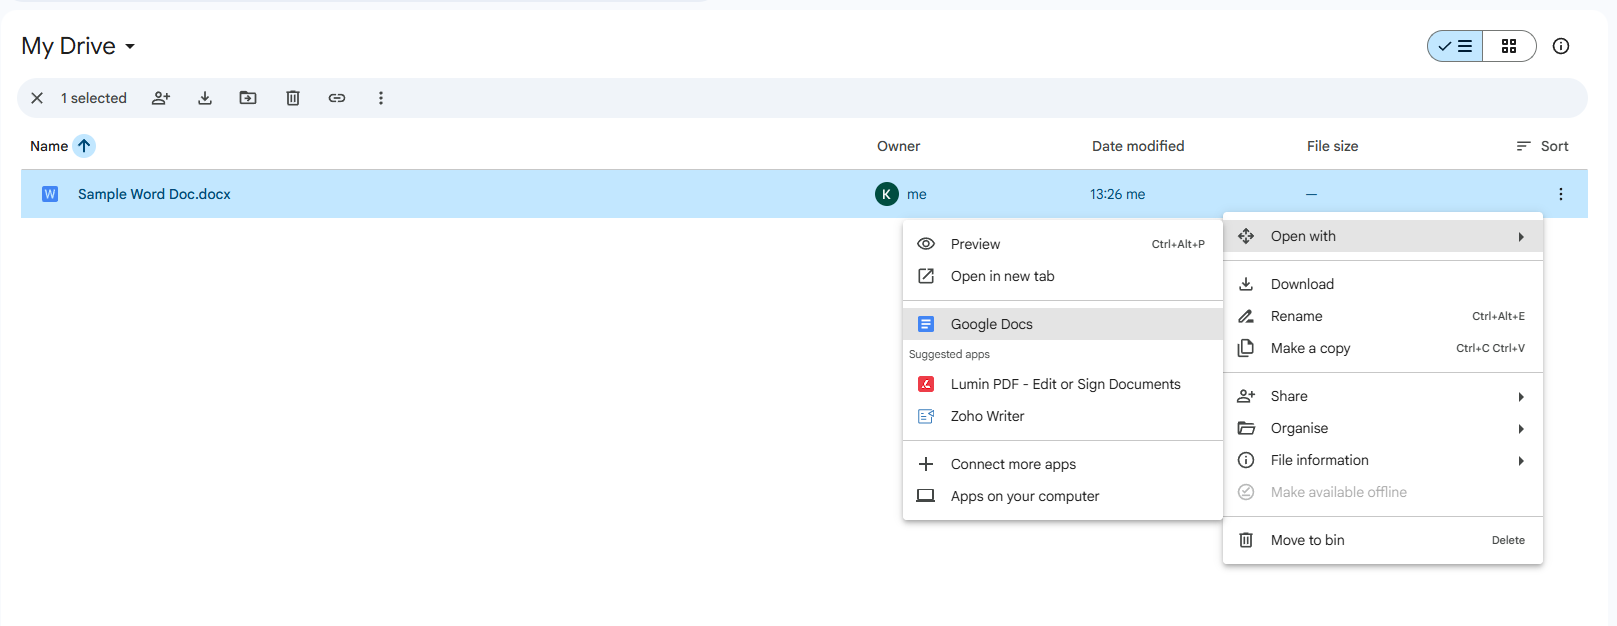Copy link using the link icon

point(337,98)
